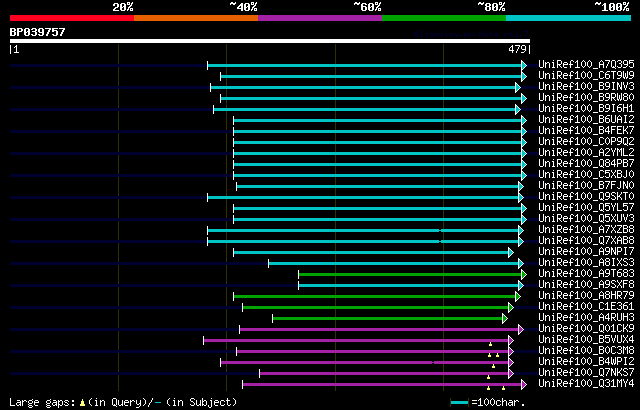Click the green ~80% identity legend segment
This screenshot has height=410, width=640.
[x=444, y=18]
